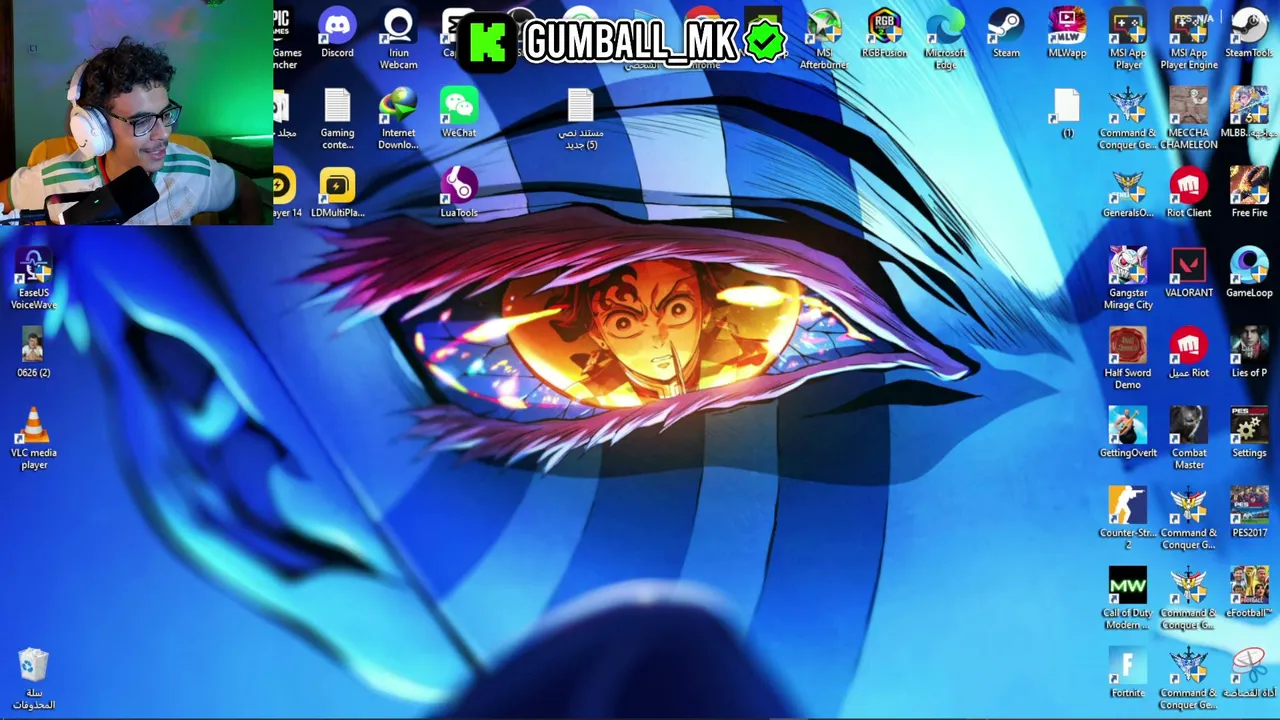The height and width of the screenshot is (720, 1280).
Task: Click the PES2017 shortcut
Action: (1249, 513)
